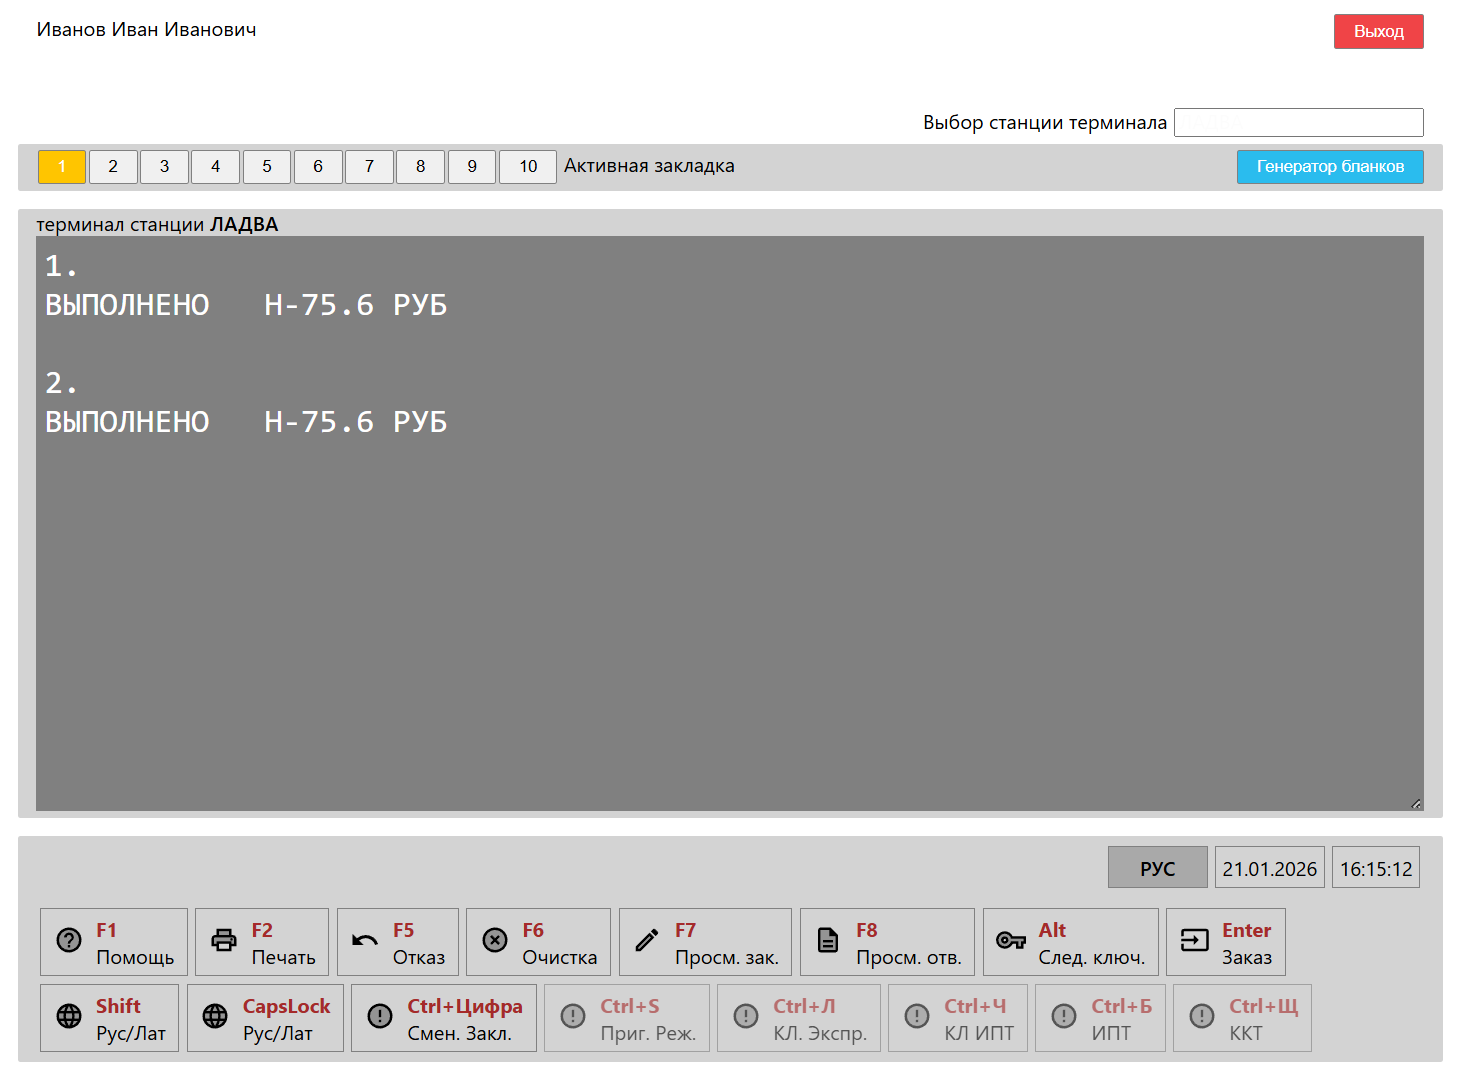Open Генератор бланков
Viewport: 1463px width, 1081px height.
point(1330,166)
